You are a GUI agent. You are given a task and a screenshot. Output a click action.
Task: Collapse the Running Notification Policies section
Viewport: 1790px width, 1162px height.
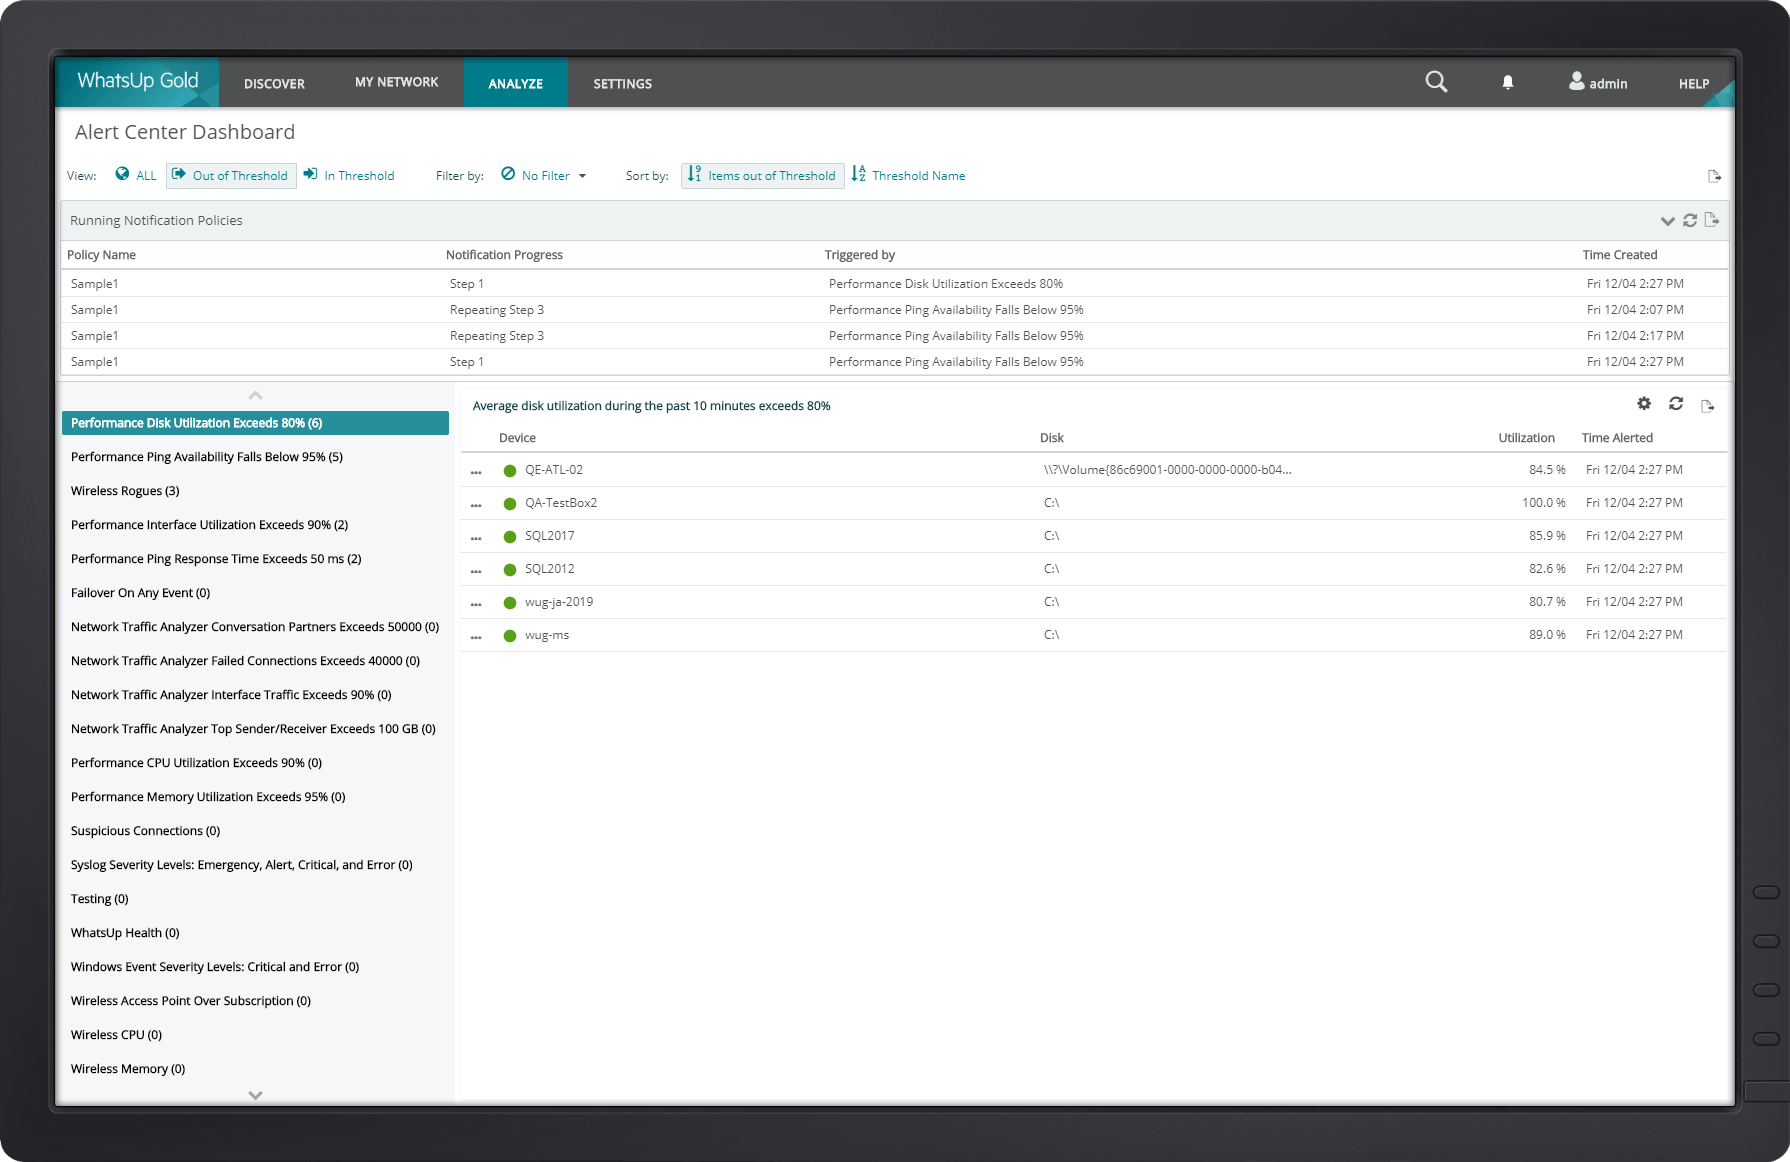tap(1667, 220)
